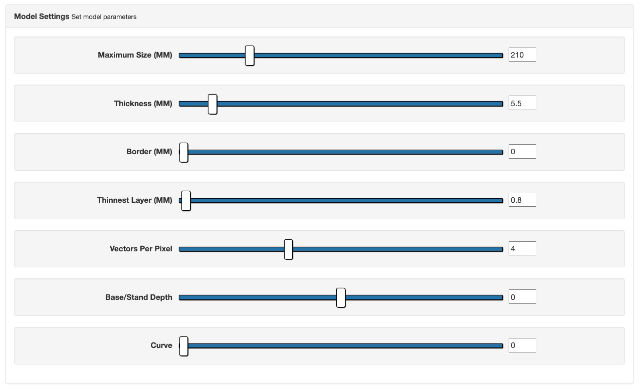Focus the Thickness value field
The width and height of the screenshot is (640, 389).
[x=522, y=103]
